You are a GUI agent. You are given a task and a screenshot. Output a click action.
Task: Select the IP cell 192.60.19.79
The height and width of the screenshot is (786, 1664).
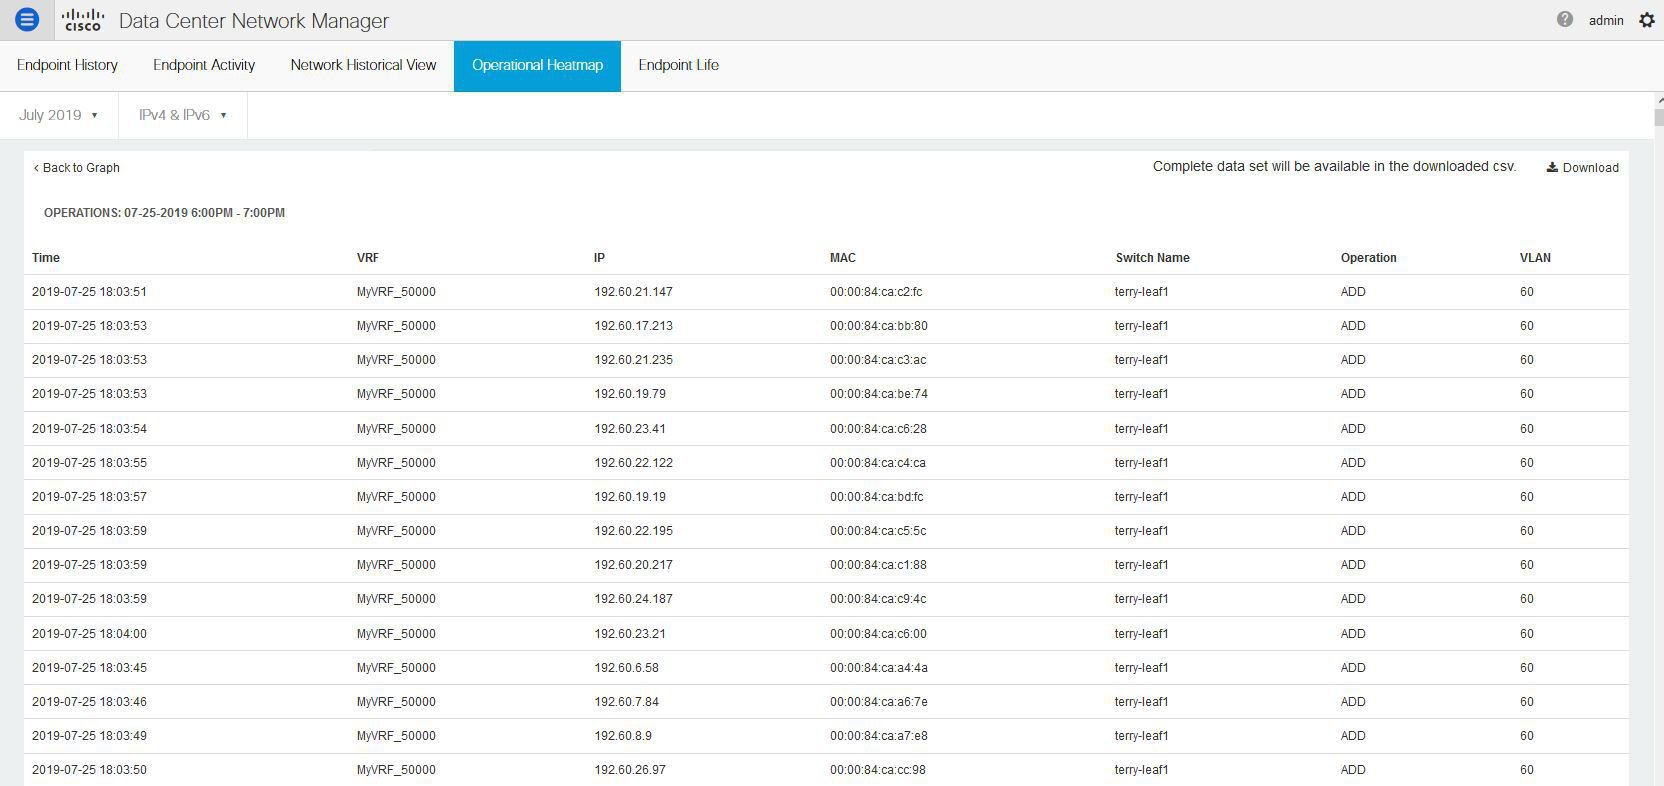[x=630, y=394]
